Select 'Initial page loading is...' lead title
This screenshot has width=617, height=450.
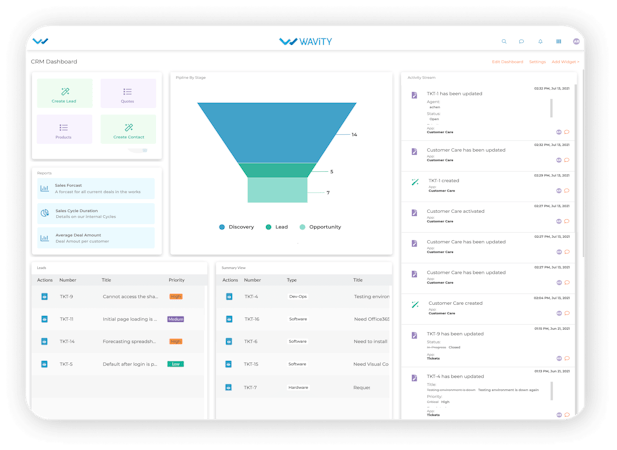pos(130,319)
